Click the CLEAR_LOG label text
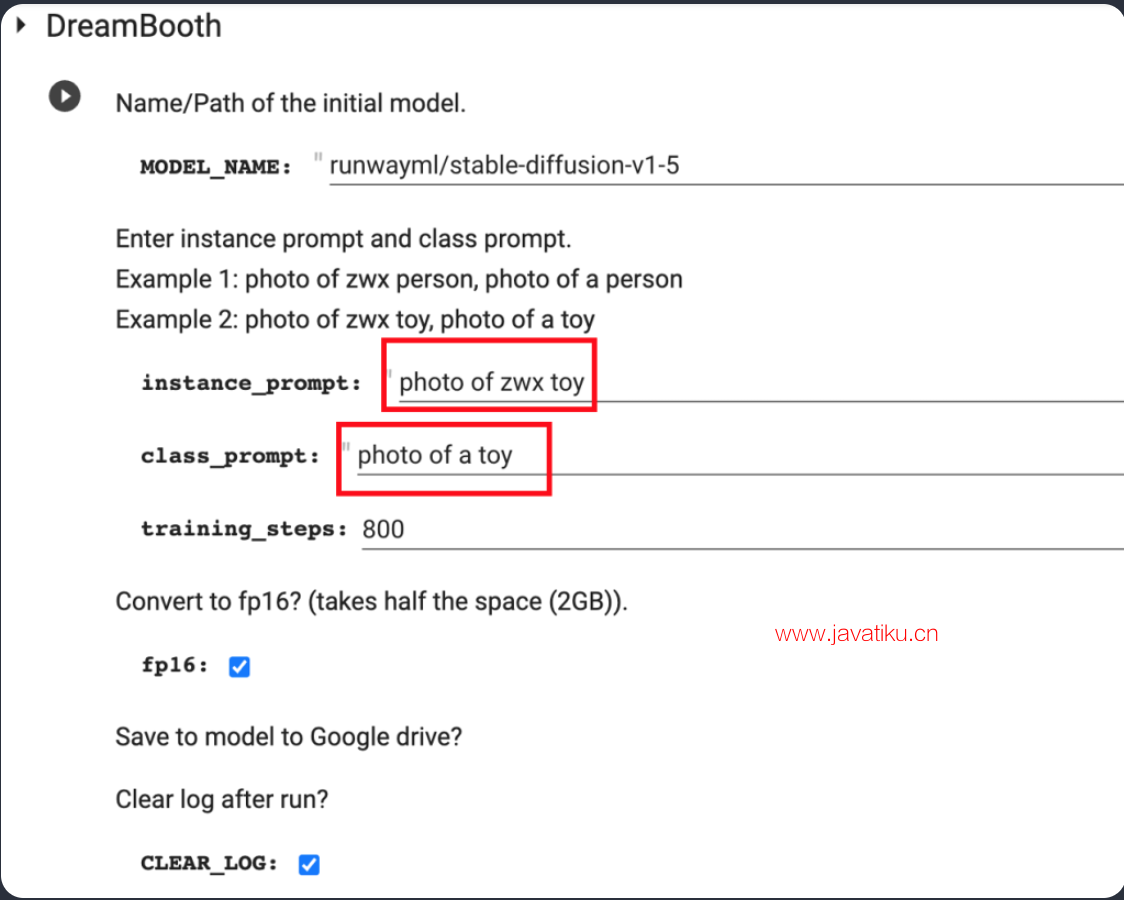This screenshot has width=1124, height=900. [209, 863]
